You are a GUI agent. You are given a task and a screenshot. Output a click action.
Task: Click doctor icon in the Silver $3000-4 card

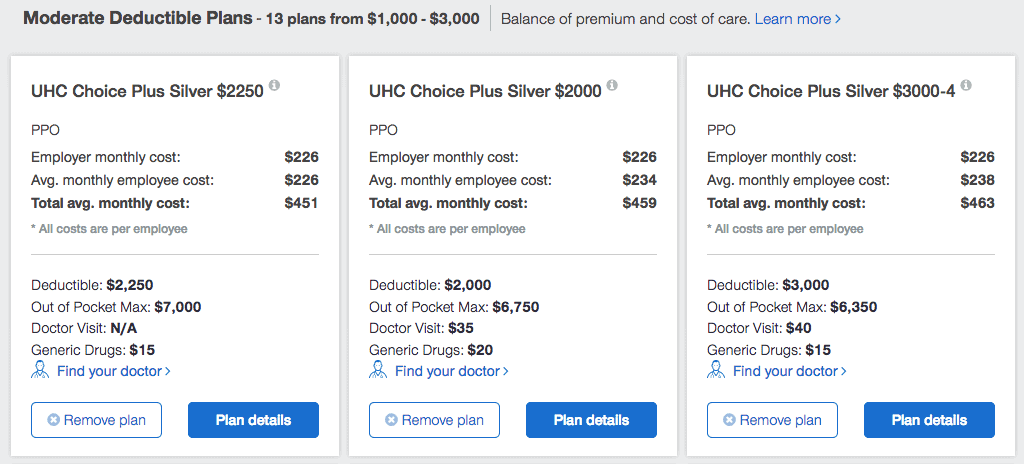point(716,370)
